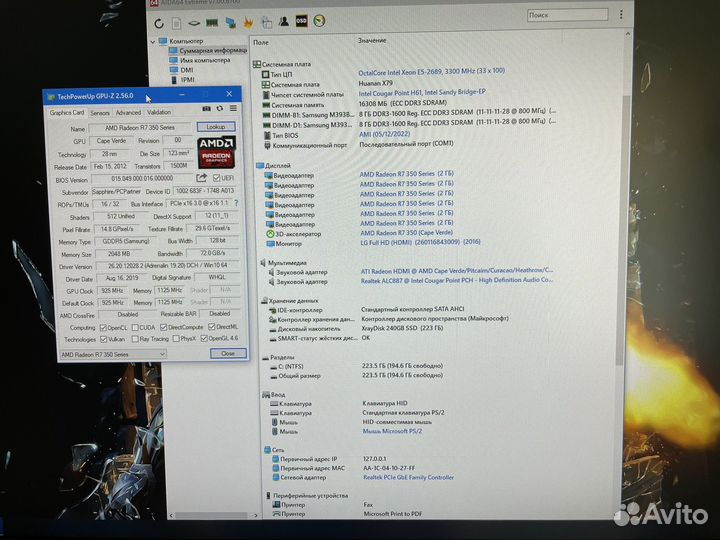Open the OSD panel toolbar icon
The height and width of the screenshot is (540, 720).
pos(301,21)
